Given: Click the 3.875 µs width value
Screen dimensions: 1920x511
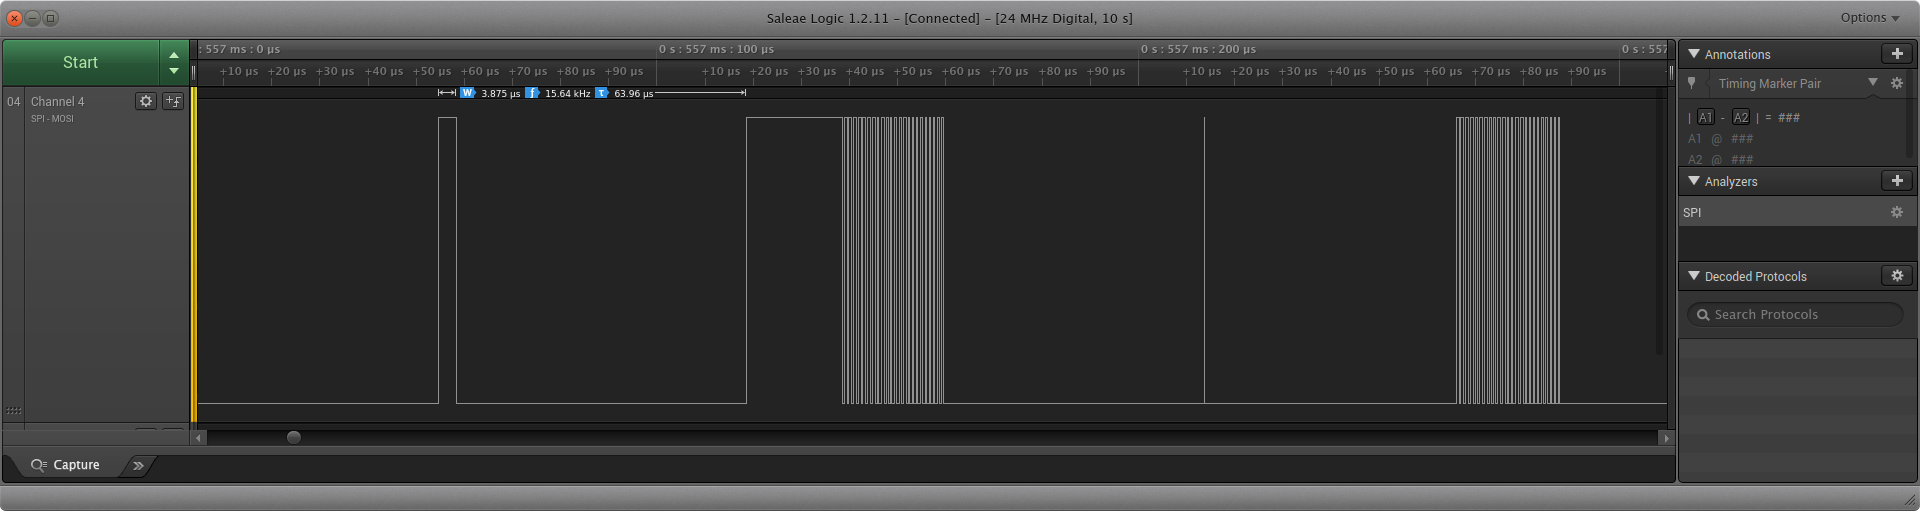Looking at the screenshot, I should (x=500, y=93).
